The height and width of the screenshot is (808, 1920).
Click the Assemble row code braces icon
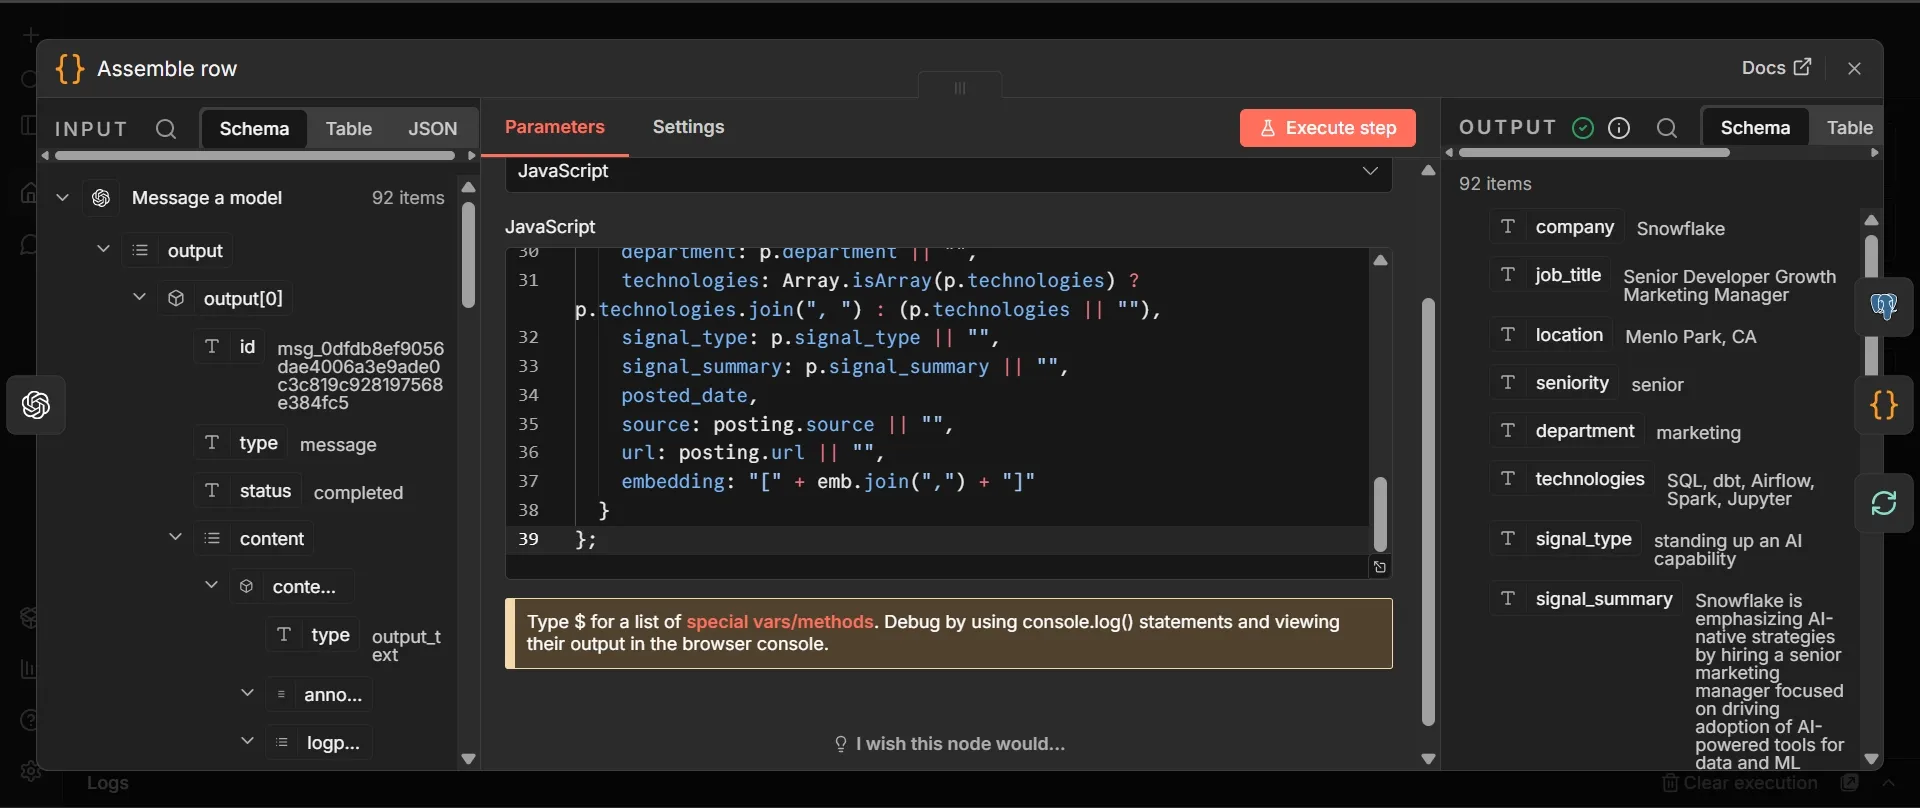pyautogui.click(x=70, y=69)
